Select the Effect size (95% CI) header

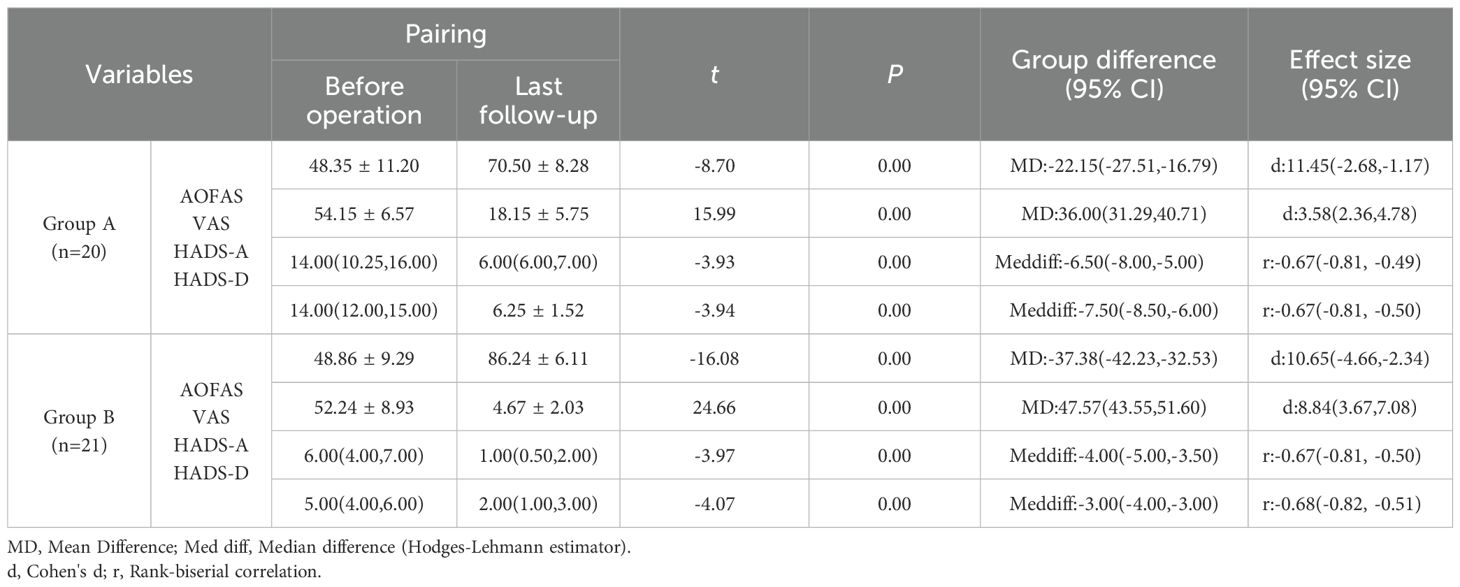[x=1350, y=74]
